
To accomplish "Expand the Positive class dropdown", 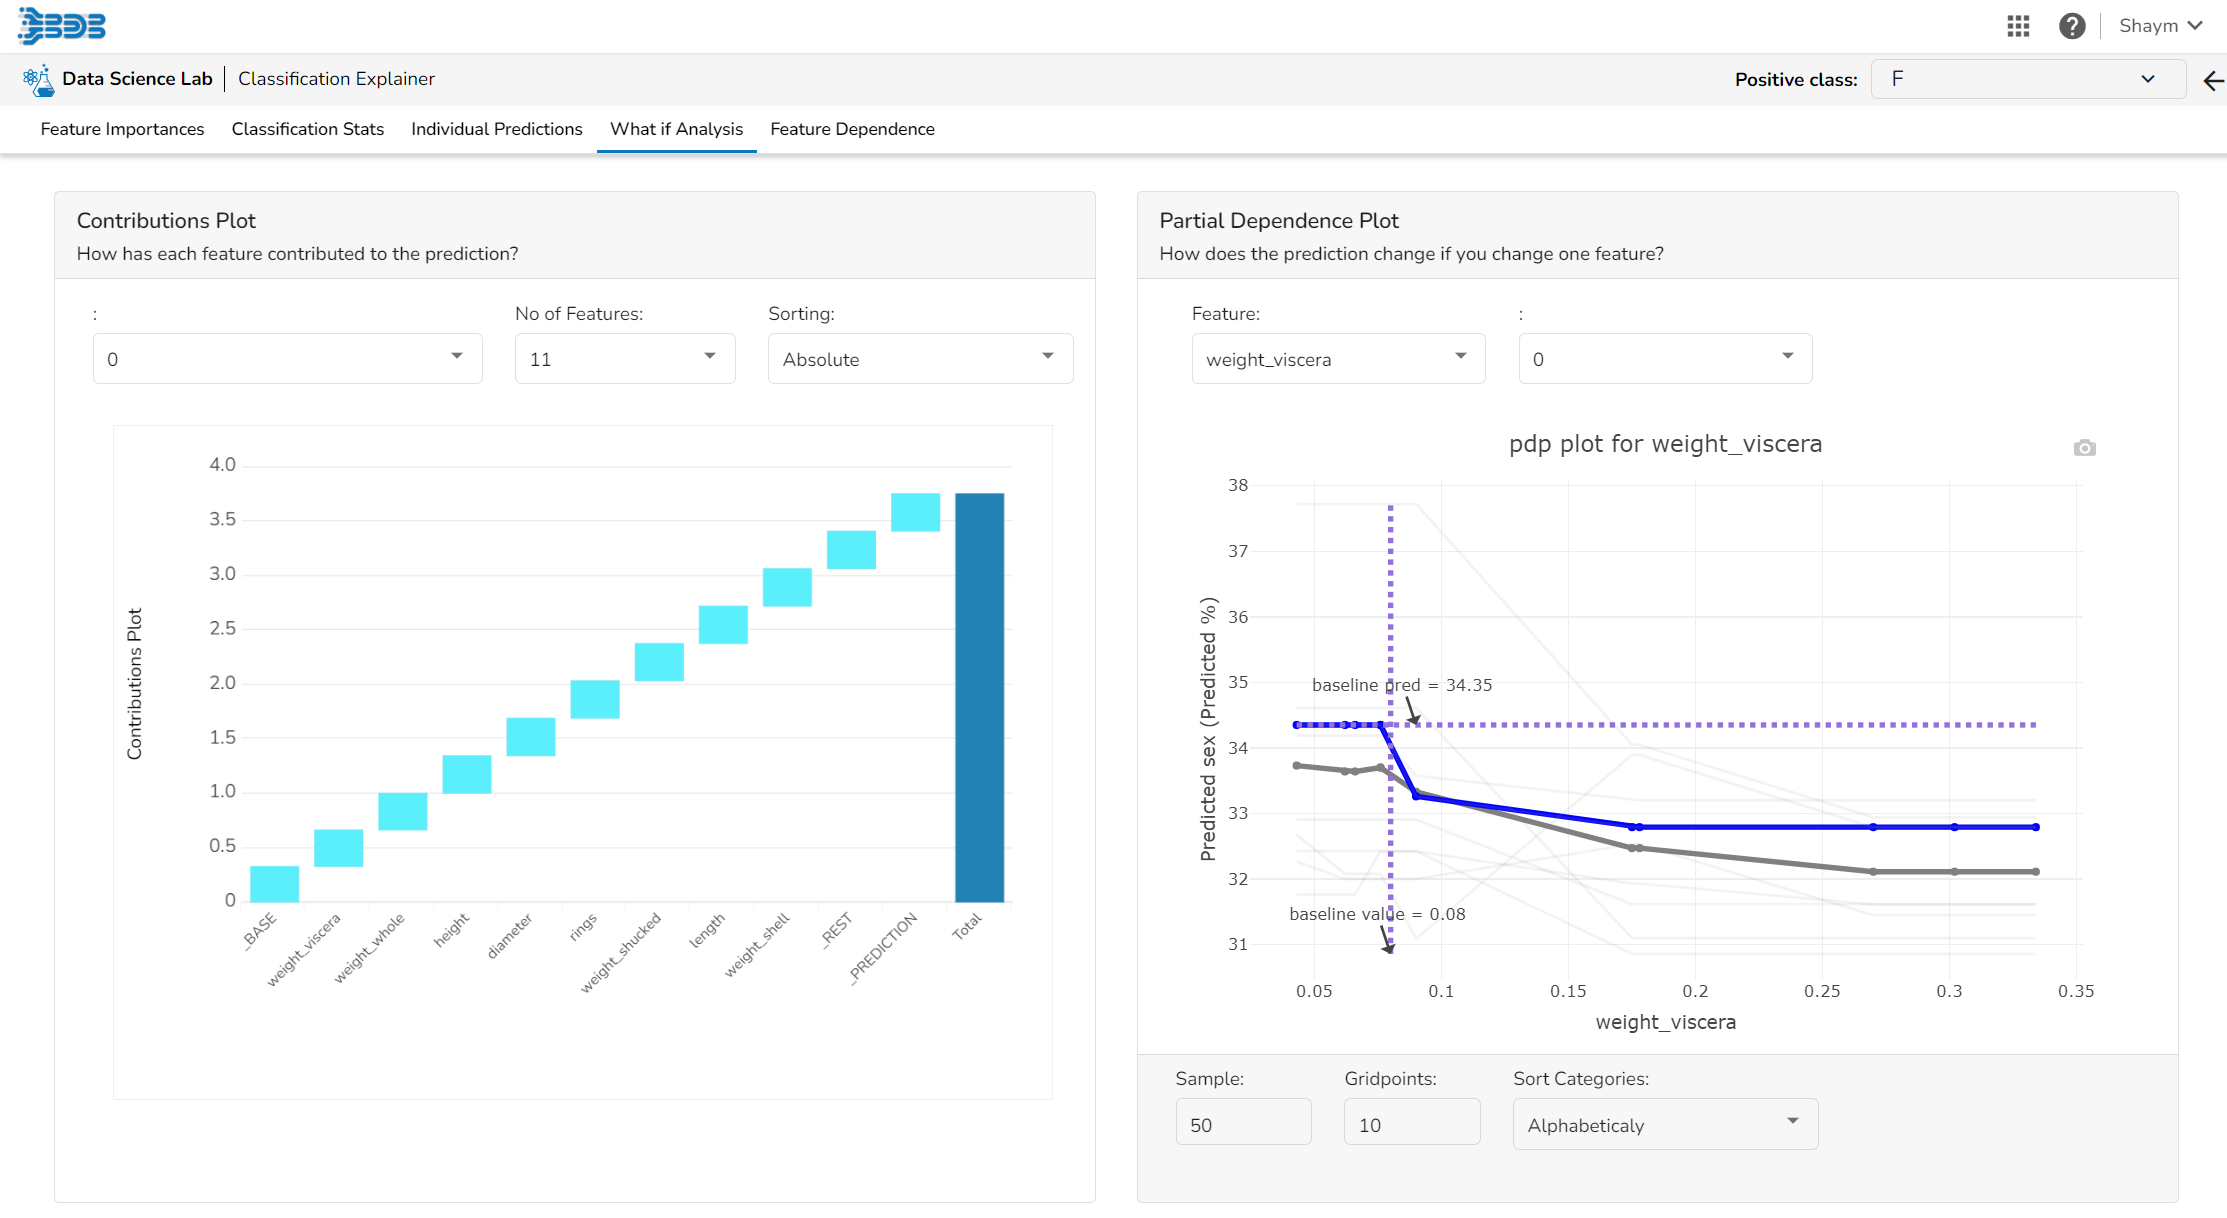I will tap(2026, 79).
